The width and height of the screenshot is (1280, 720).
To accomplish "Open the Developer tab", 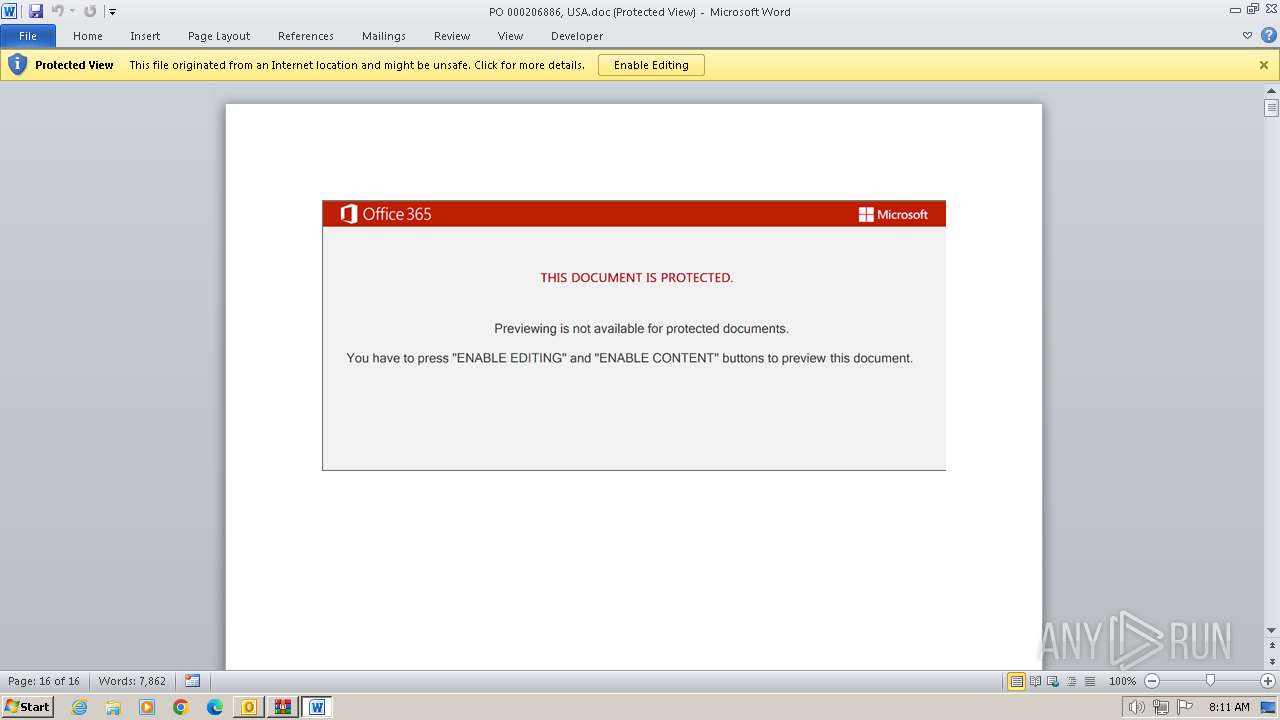I will [577, 36].
